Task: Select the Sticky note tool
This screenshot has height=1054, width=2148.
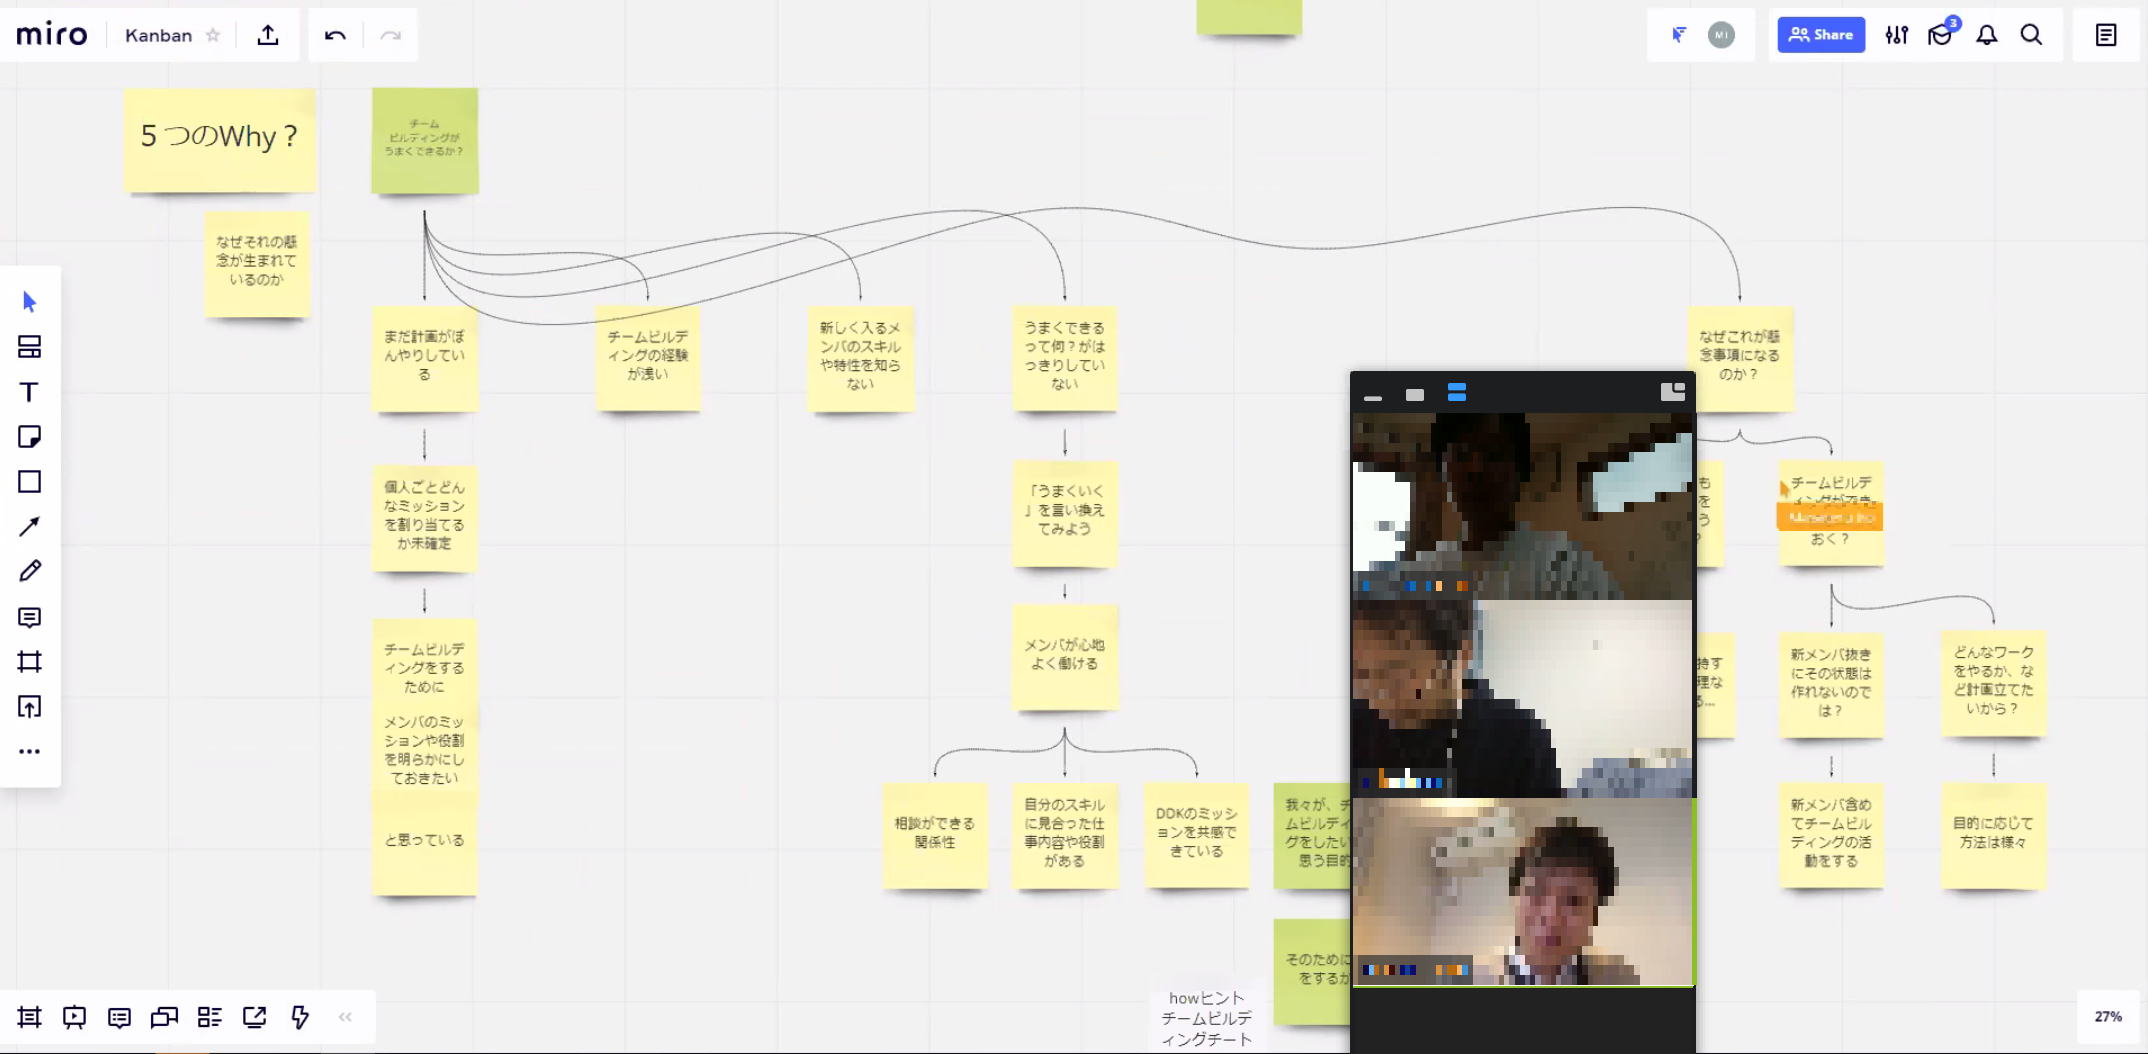Action: 29,436
